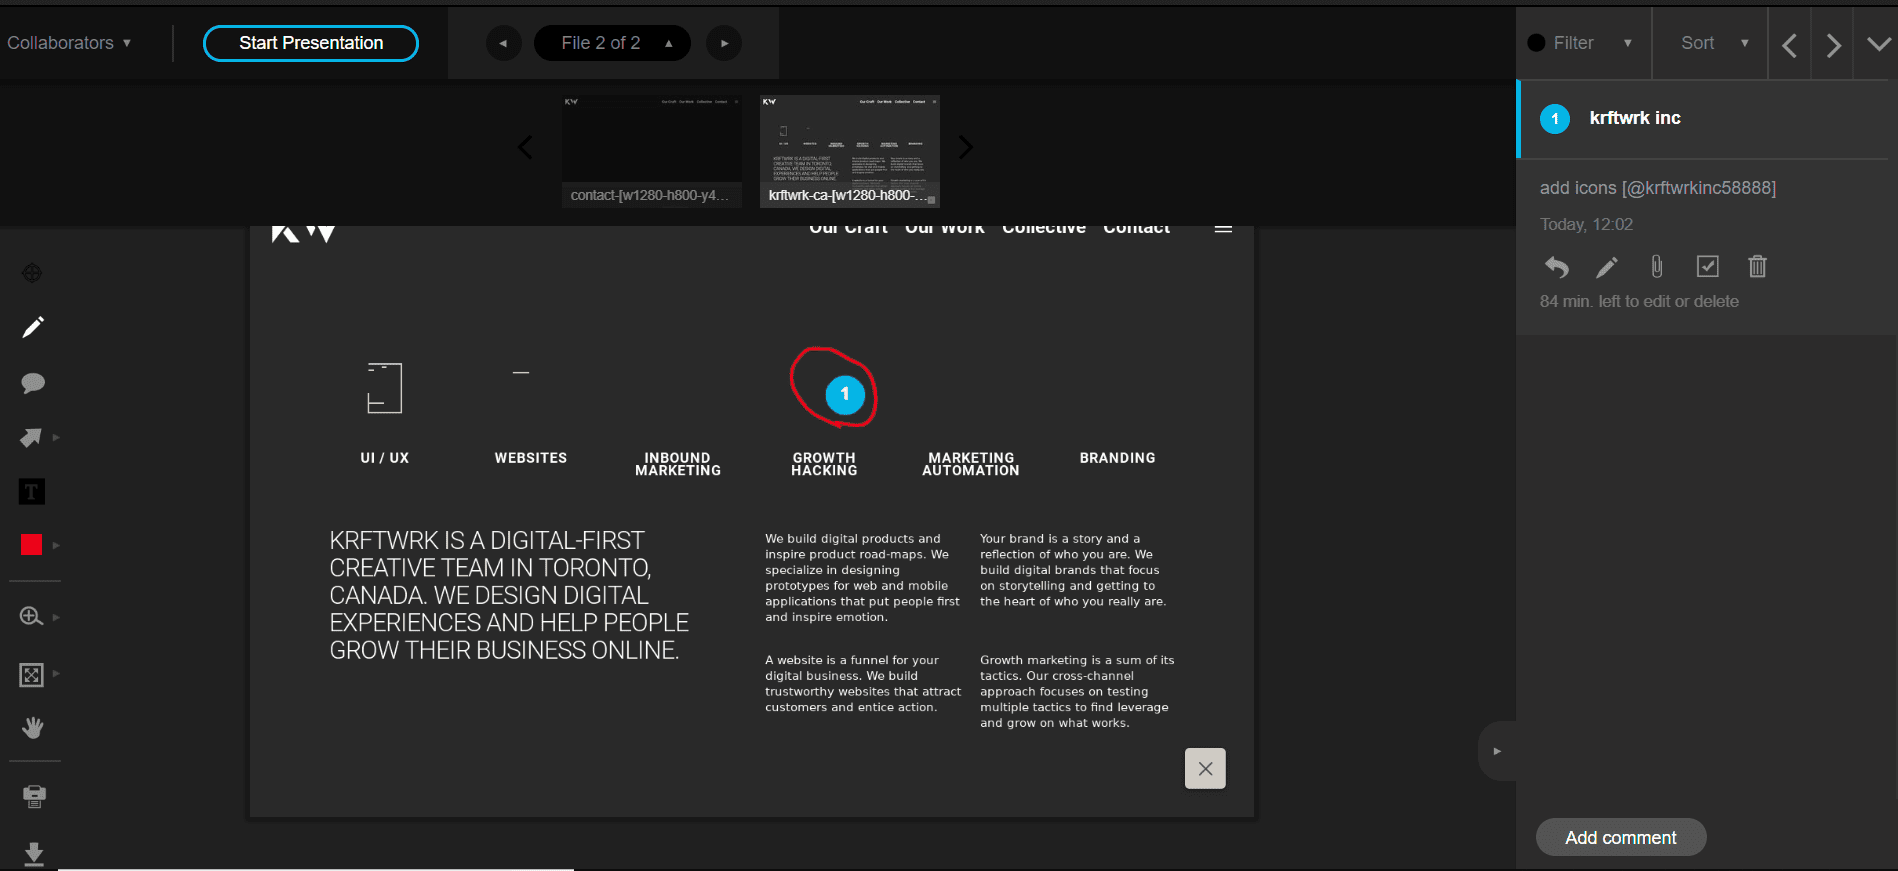Viewport: 1898px width, 871px height.
Task: Click annotation marker 1 on canvas
Action: click(845, 394)
